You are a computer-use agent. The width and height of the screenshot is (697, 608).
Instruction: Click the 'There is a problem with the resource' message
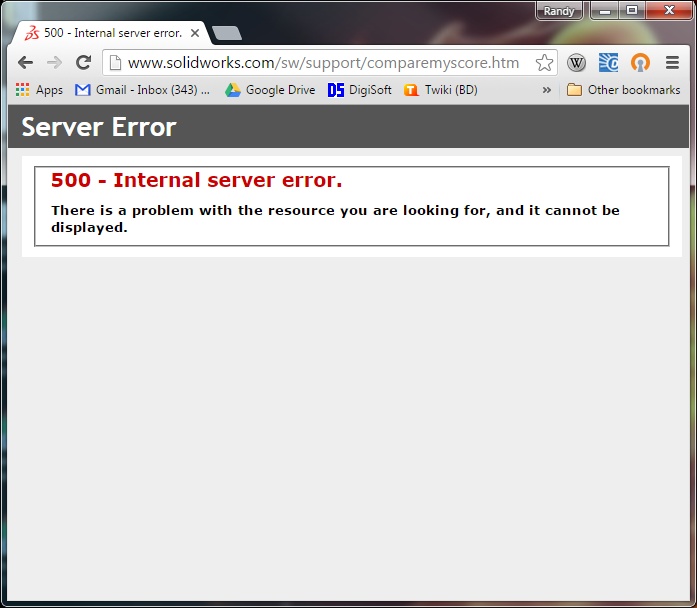click(335, 219)
